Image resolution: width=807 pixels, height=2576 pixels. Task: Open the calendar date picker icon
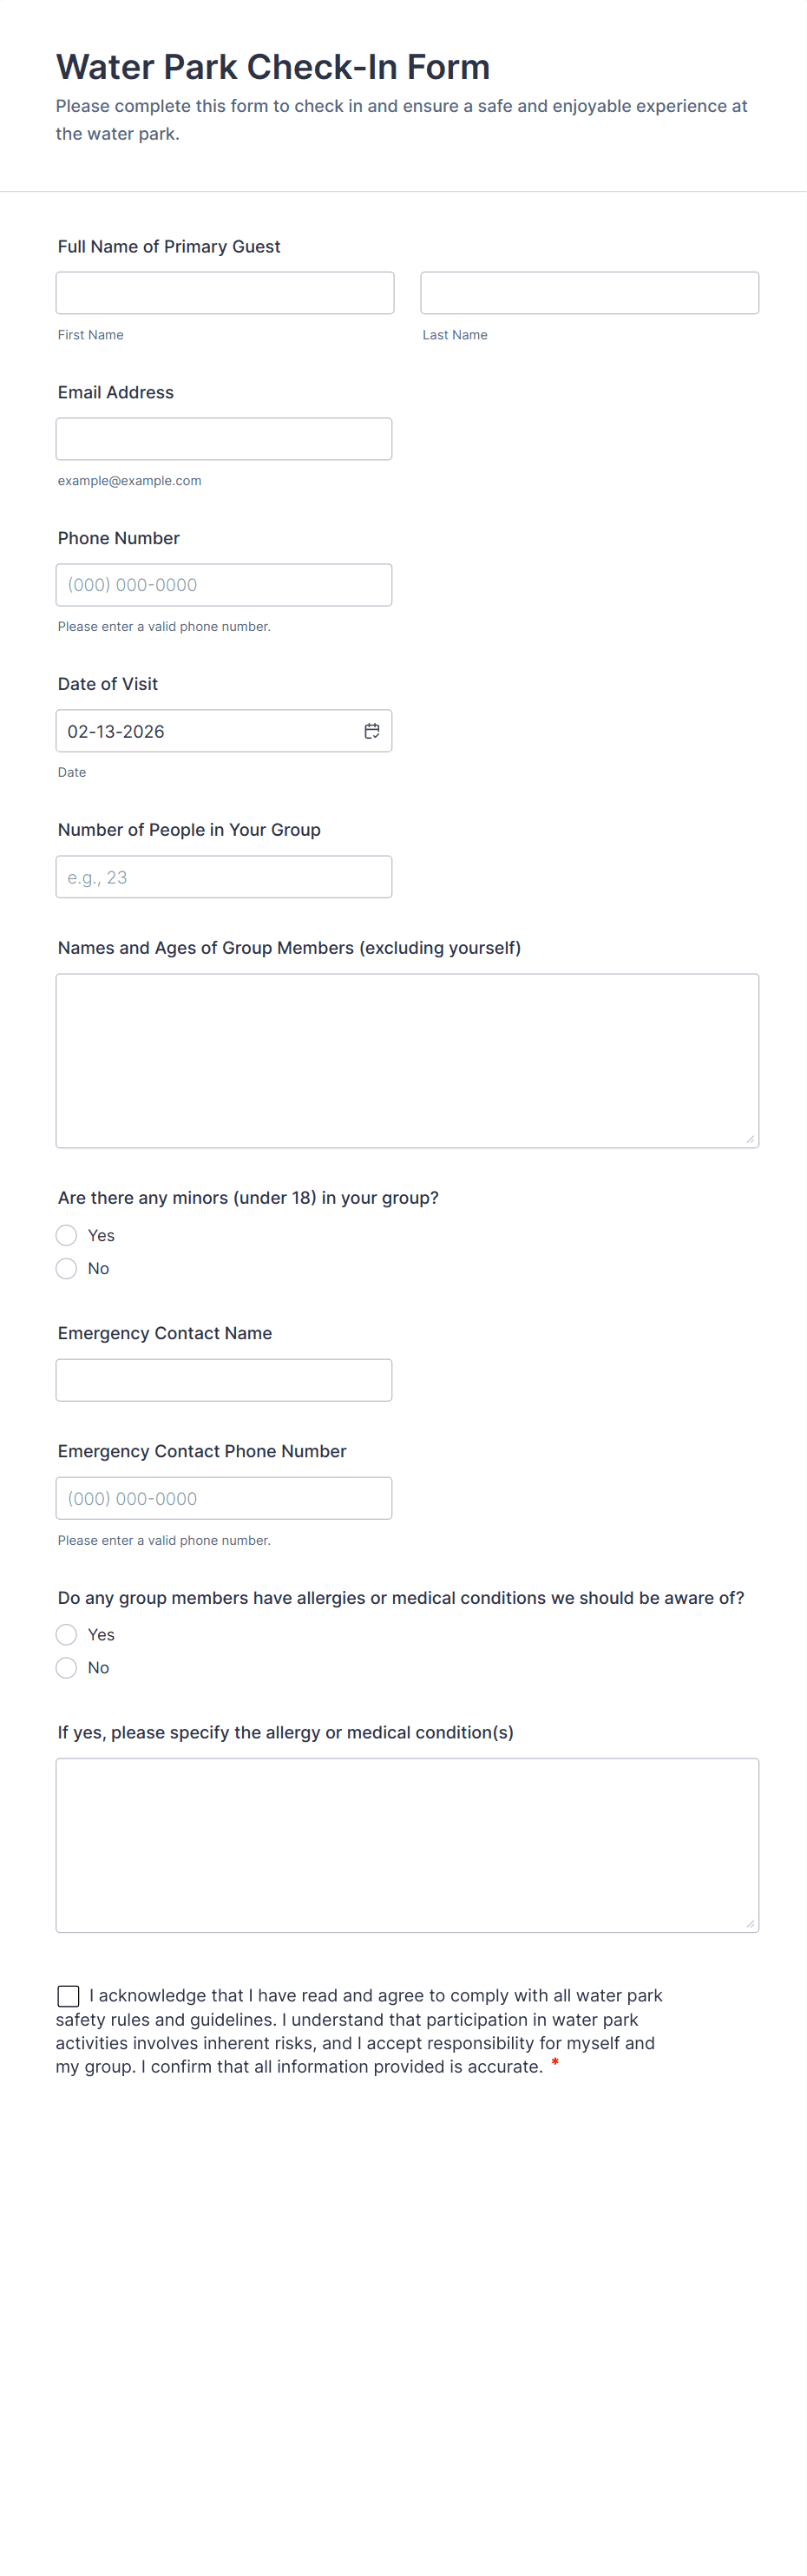(371, 731)
